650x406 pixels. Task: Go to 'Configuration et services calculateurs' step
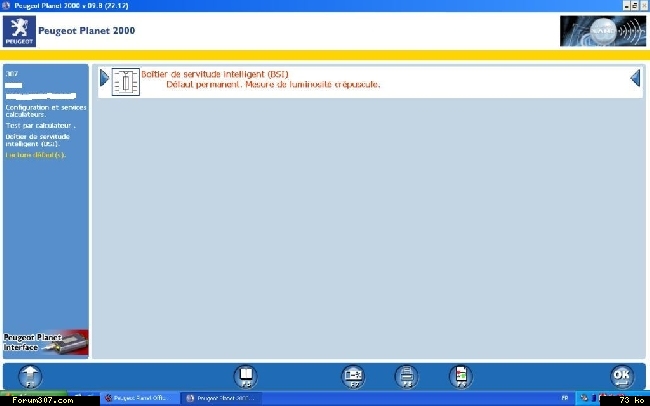coord(46,110)
